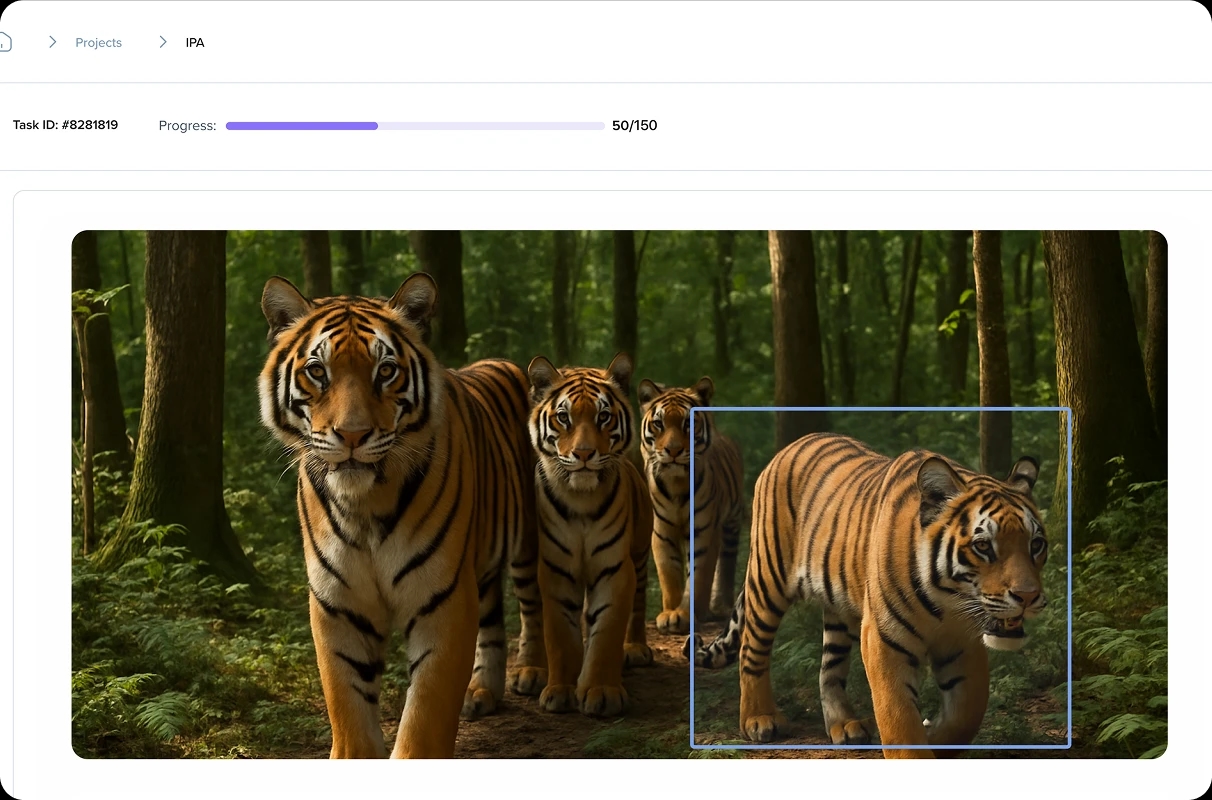Select the bounding box's top-right corner
Viewport: 1212px width, 800px height.
click(1069, 409)
